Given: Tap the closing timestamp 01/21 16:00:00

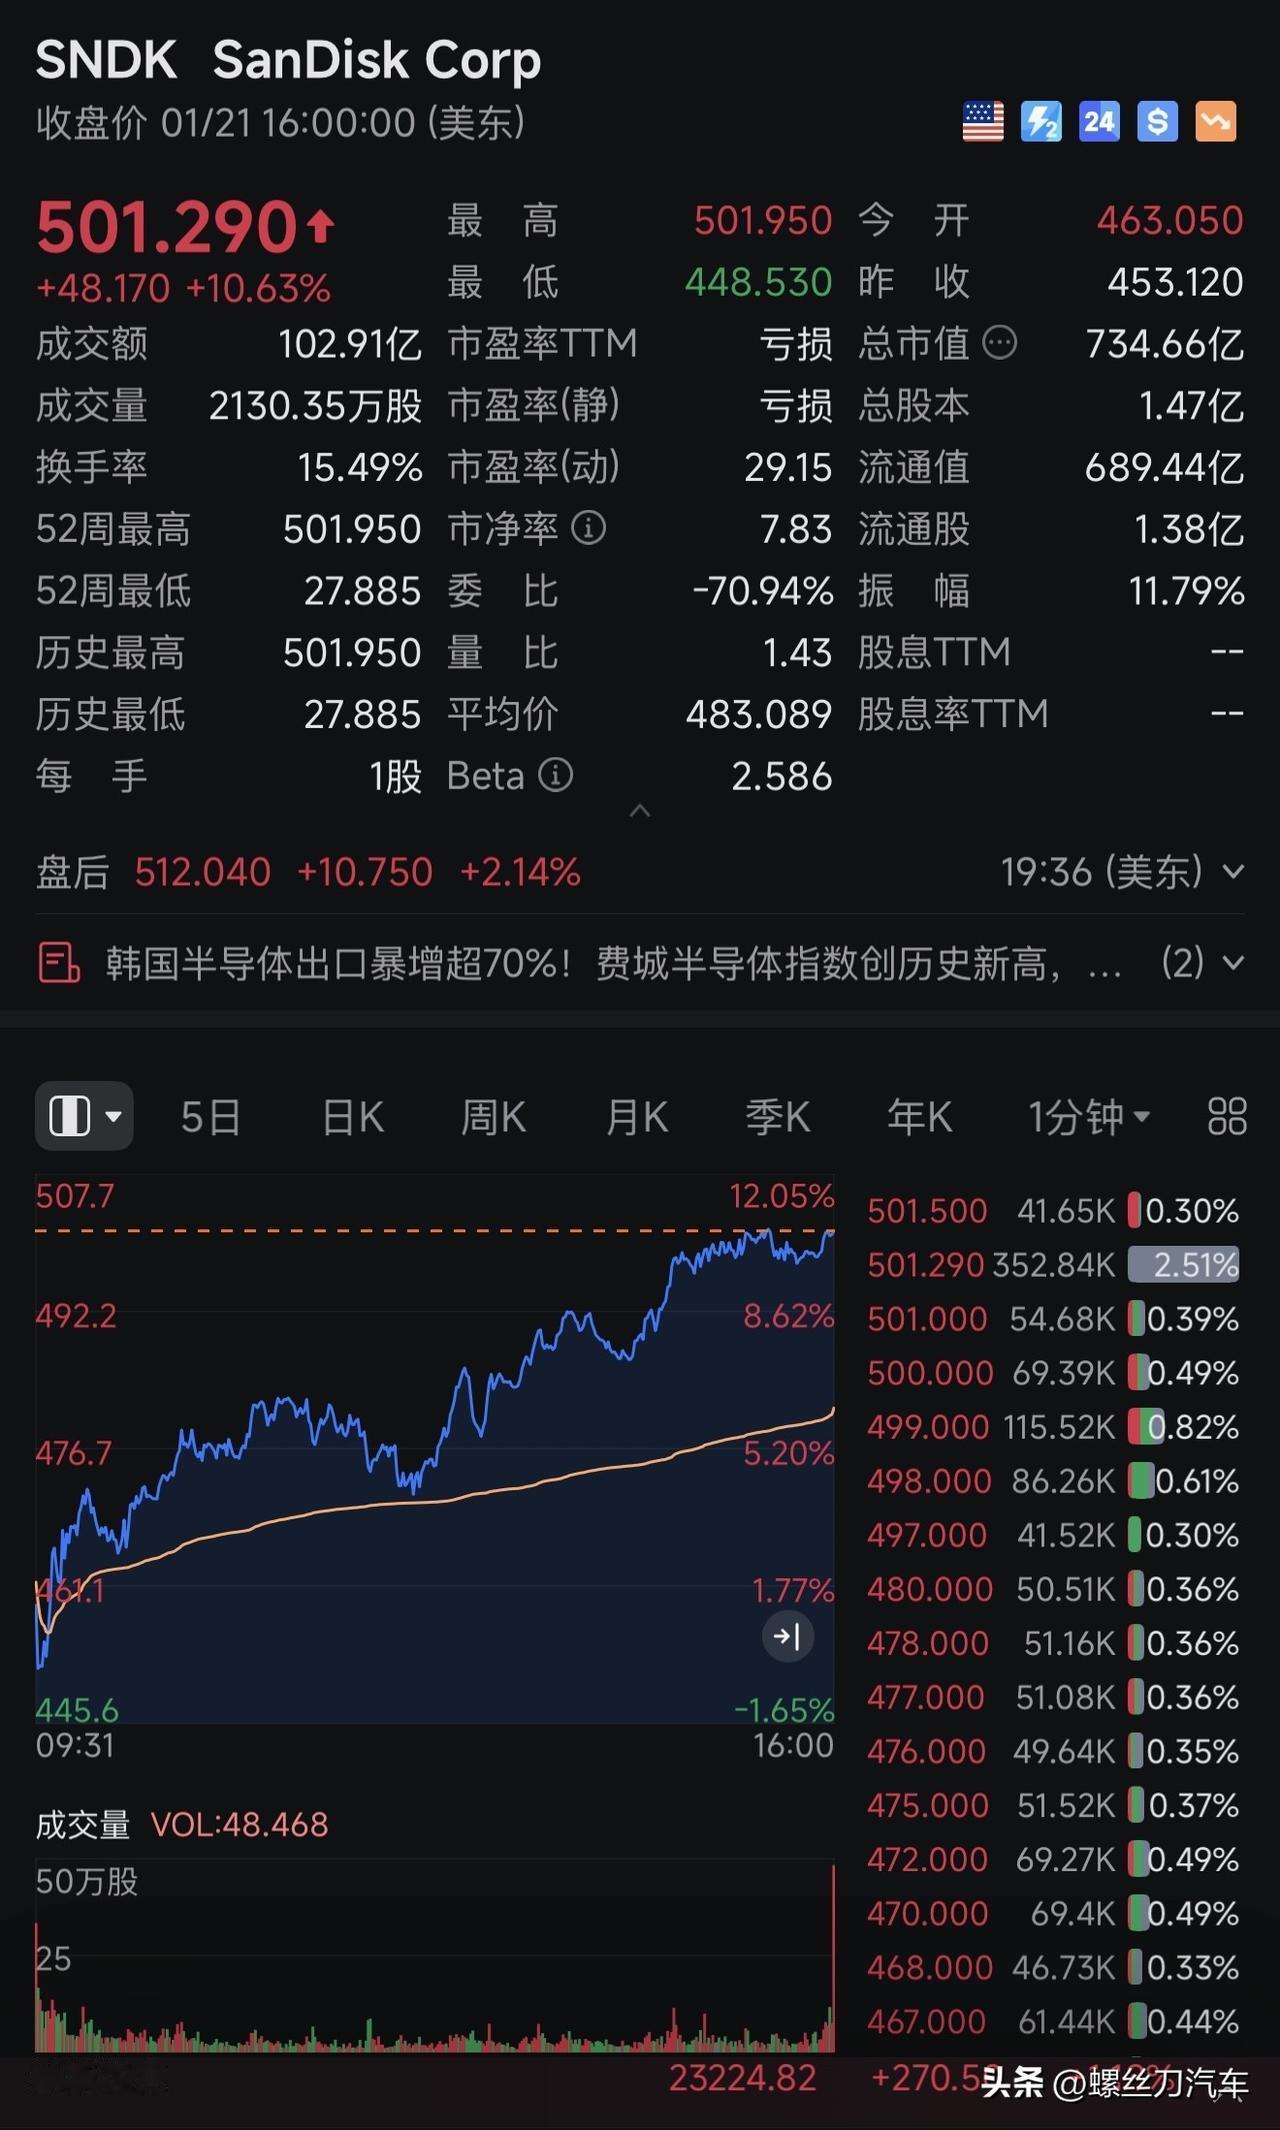Looking at the screenshot, I should [288, 123].
